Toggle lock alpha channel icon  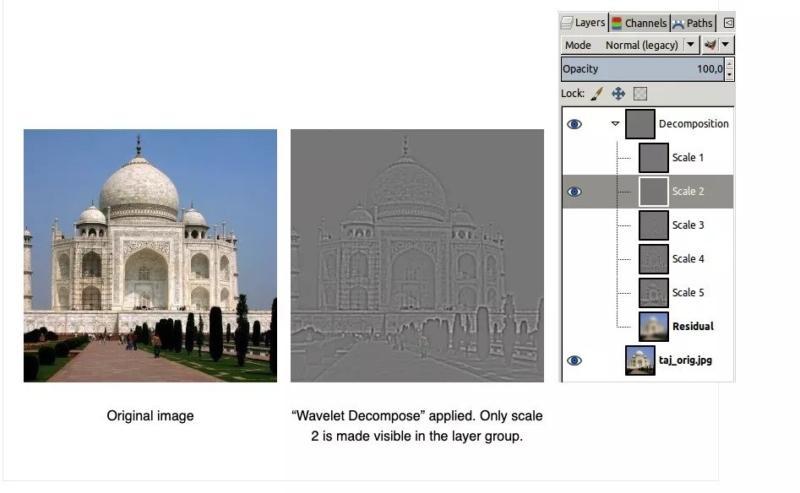(x=640, y=93)
